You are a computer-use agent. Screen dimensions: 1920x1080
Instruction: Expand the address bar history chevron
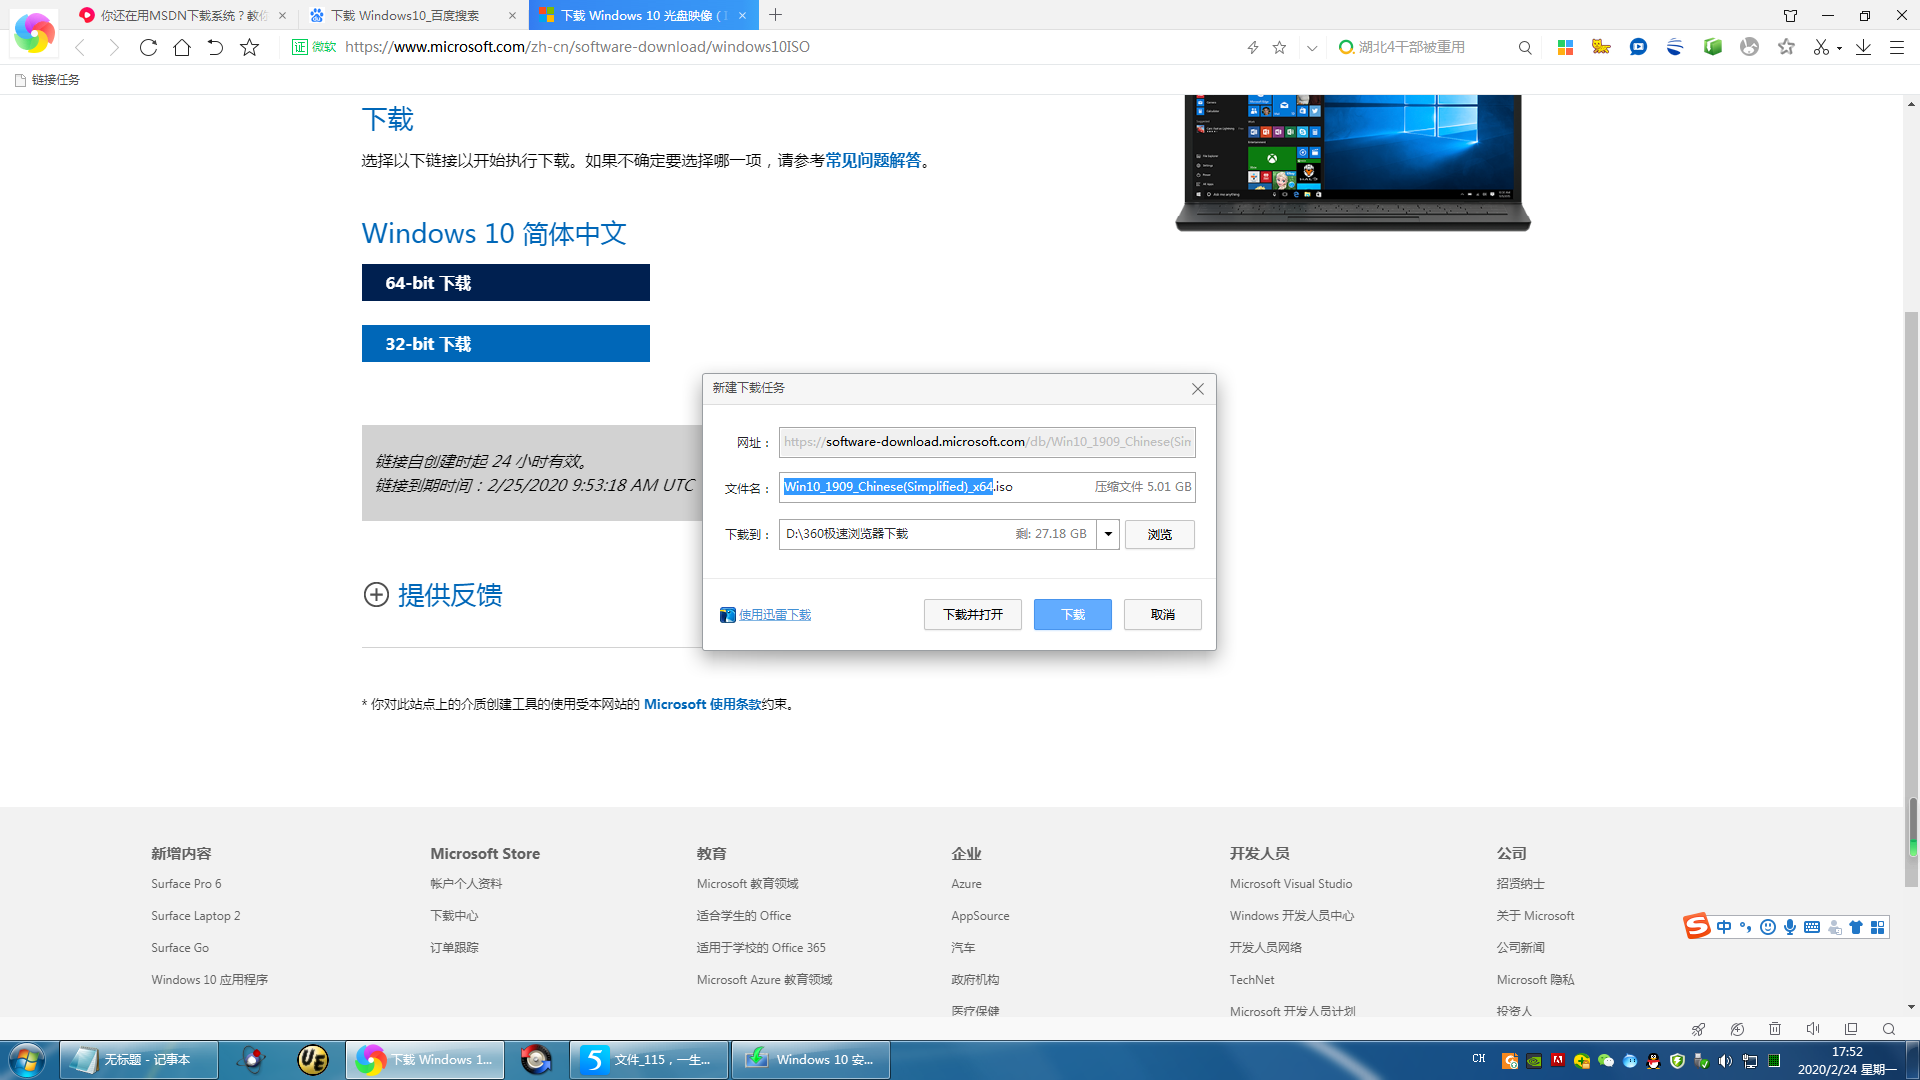pos(1311,47)
